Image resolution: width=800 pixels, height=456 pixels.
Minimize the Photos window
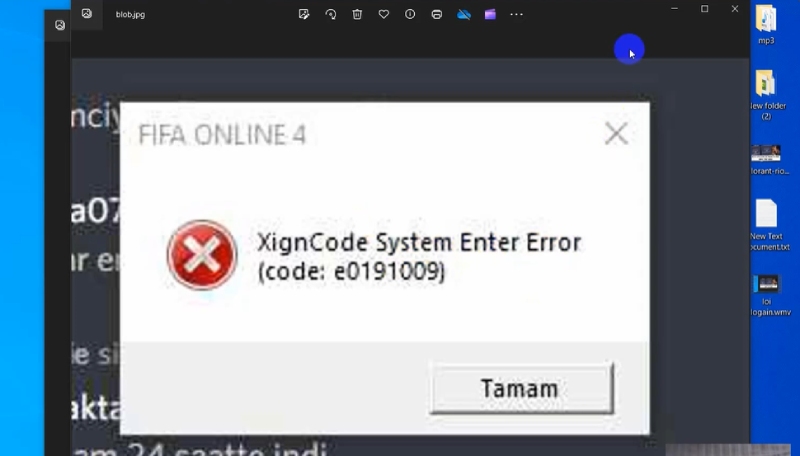click(x=674, y=9)
